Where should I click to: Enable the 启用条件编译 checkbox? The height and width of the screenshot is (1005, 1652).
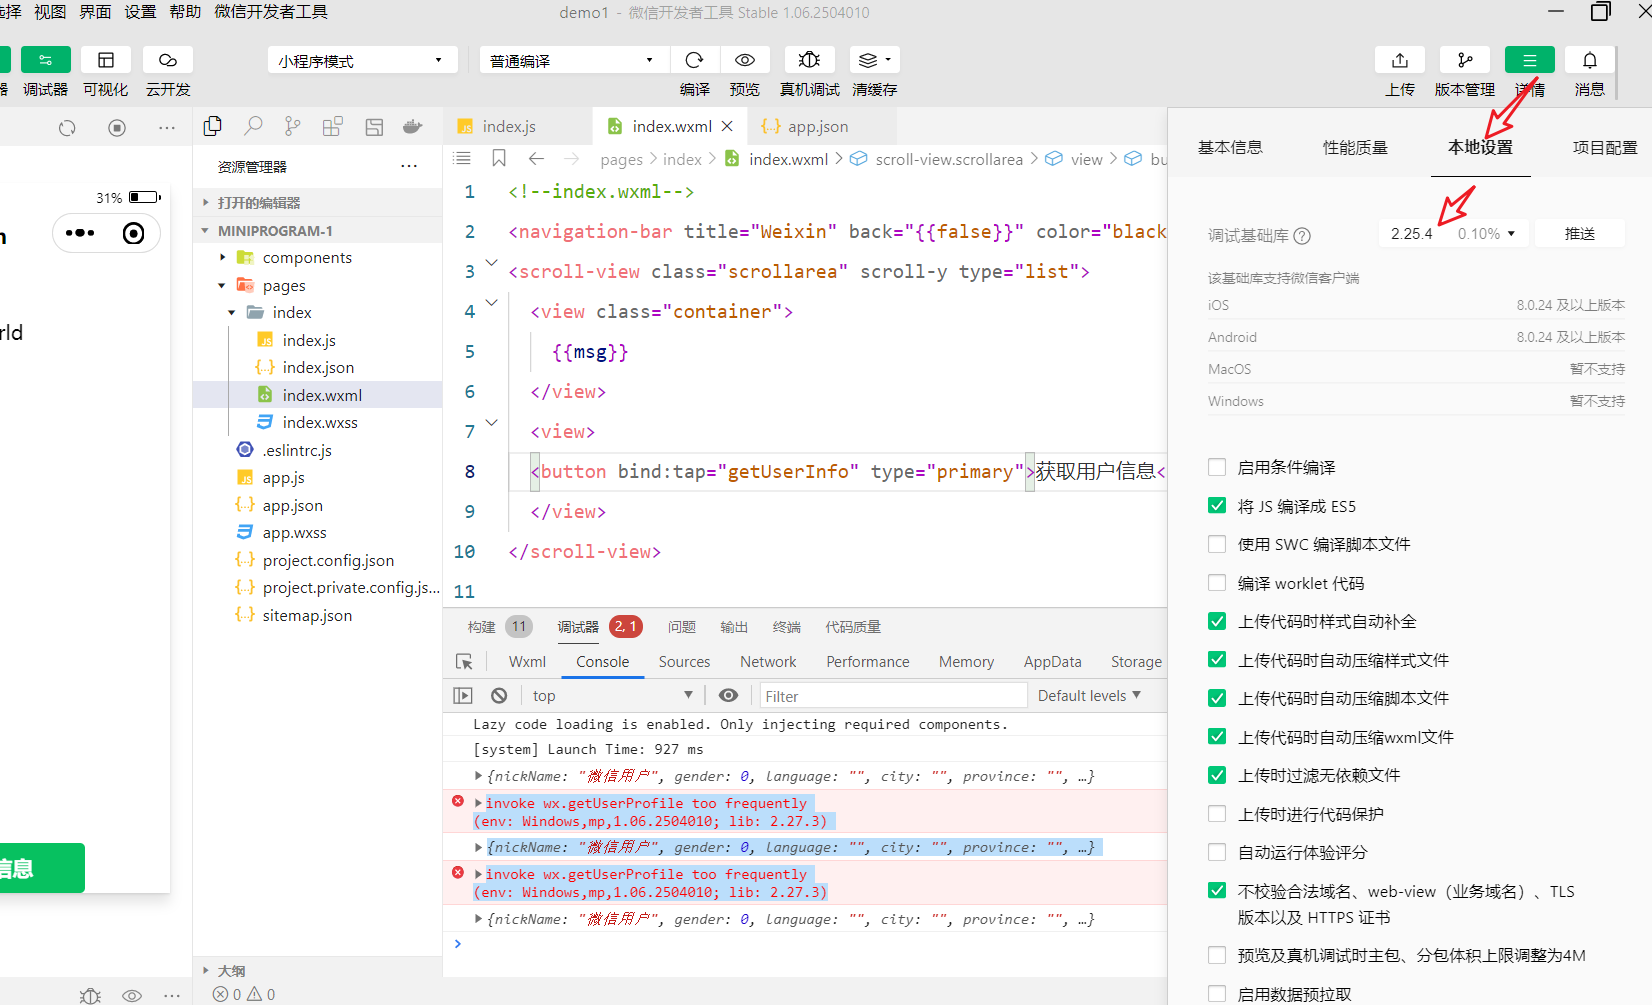point(1216,466)
